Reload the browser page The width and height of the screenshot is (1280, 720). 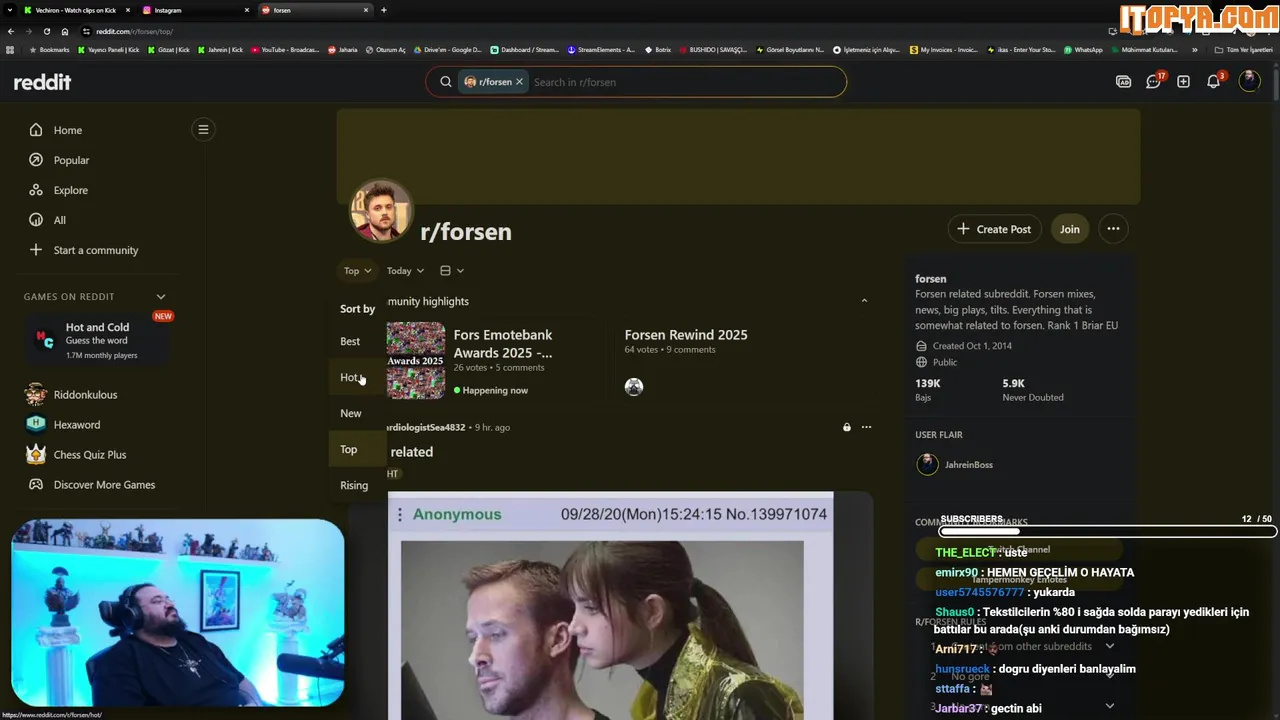(x=46, y=31)
